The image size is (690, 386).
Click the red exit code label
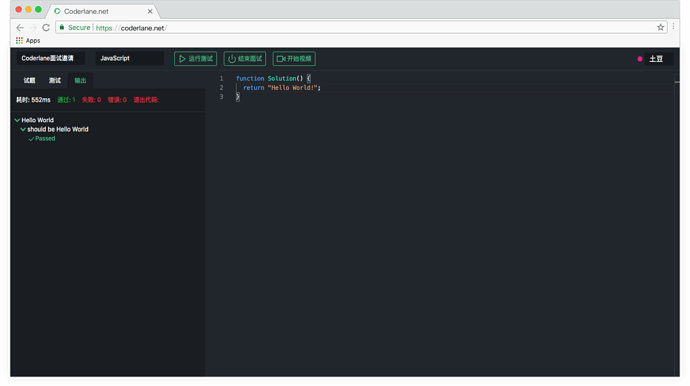[146, 100]
